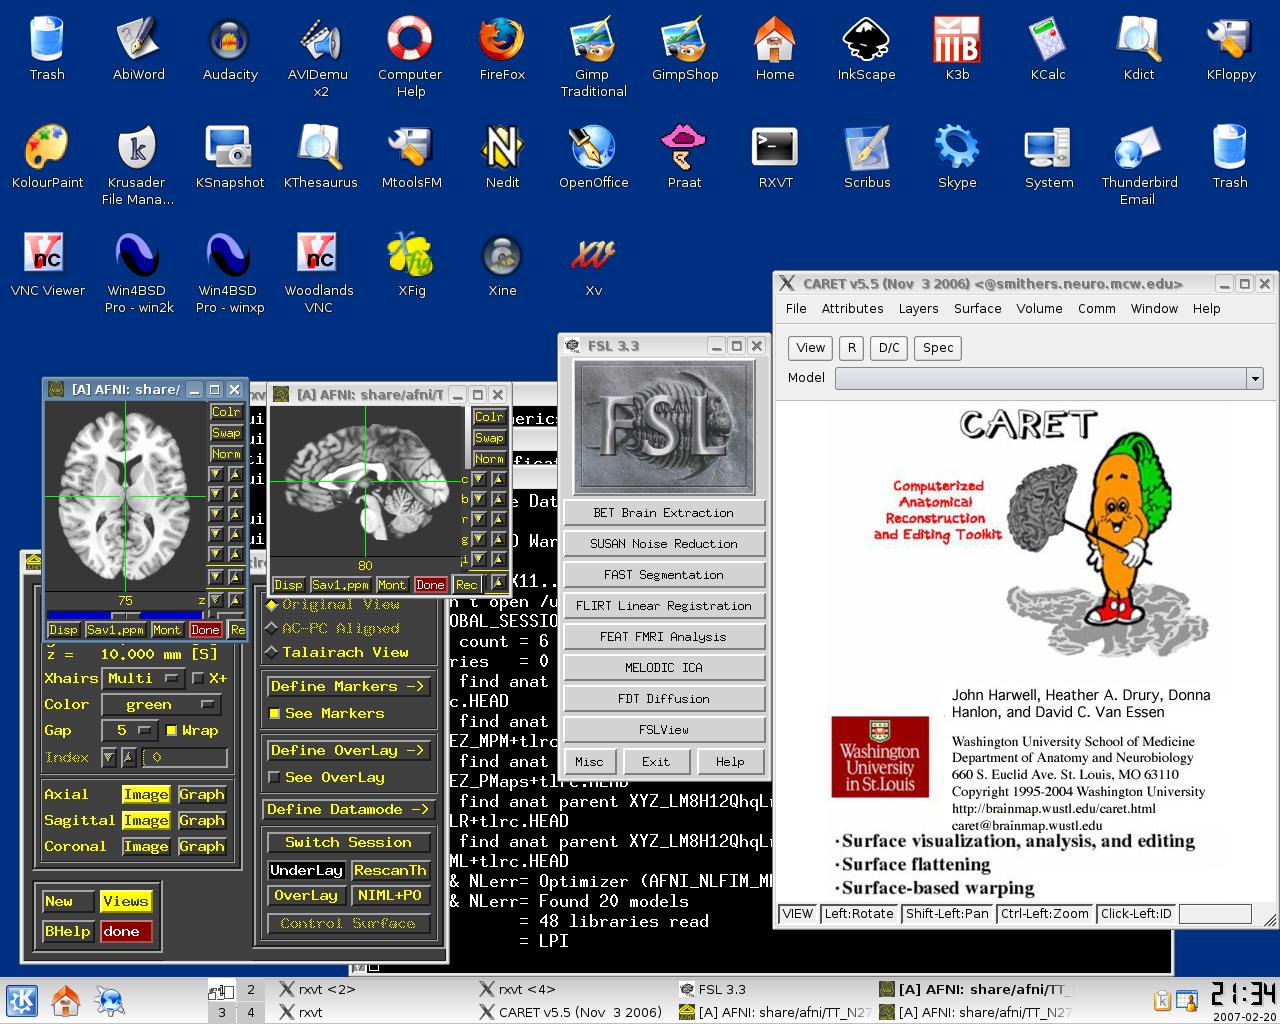This screenshot has height=1024, width=1280.
Task: Click the Index down arrow stepper
Action: (108, 758)
